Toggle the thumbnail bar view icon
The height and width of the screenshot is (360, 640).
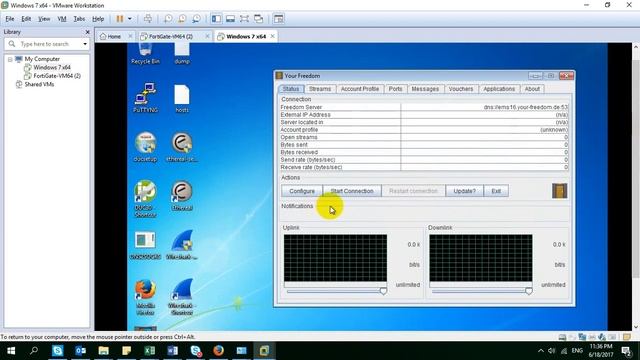pos(230,19)
